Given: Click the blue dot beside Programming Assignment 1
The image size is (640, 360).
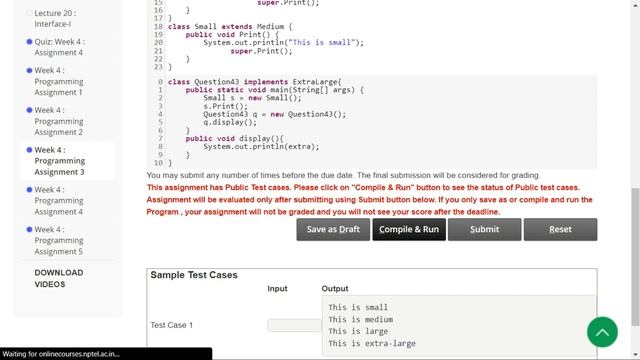Looking at the screenshot, I should pyautogui.click(x=29, y=70).
